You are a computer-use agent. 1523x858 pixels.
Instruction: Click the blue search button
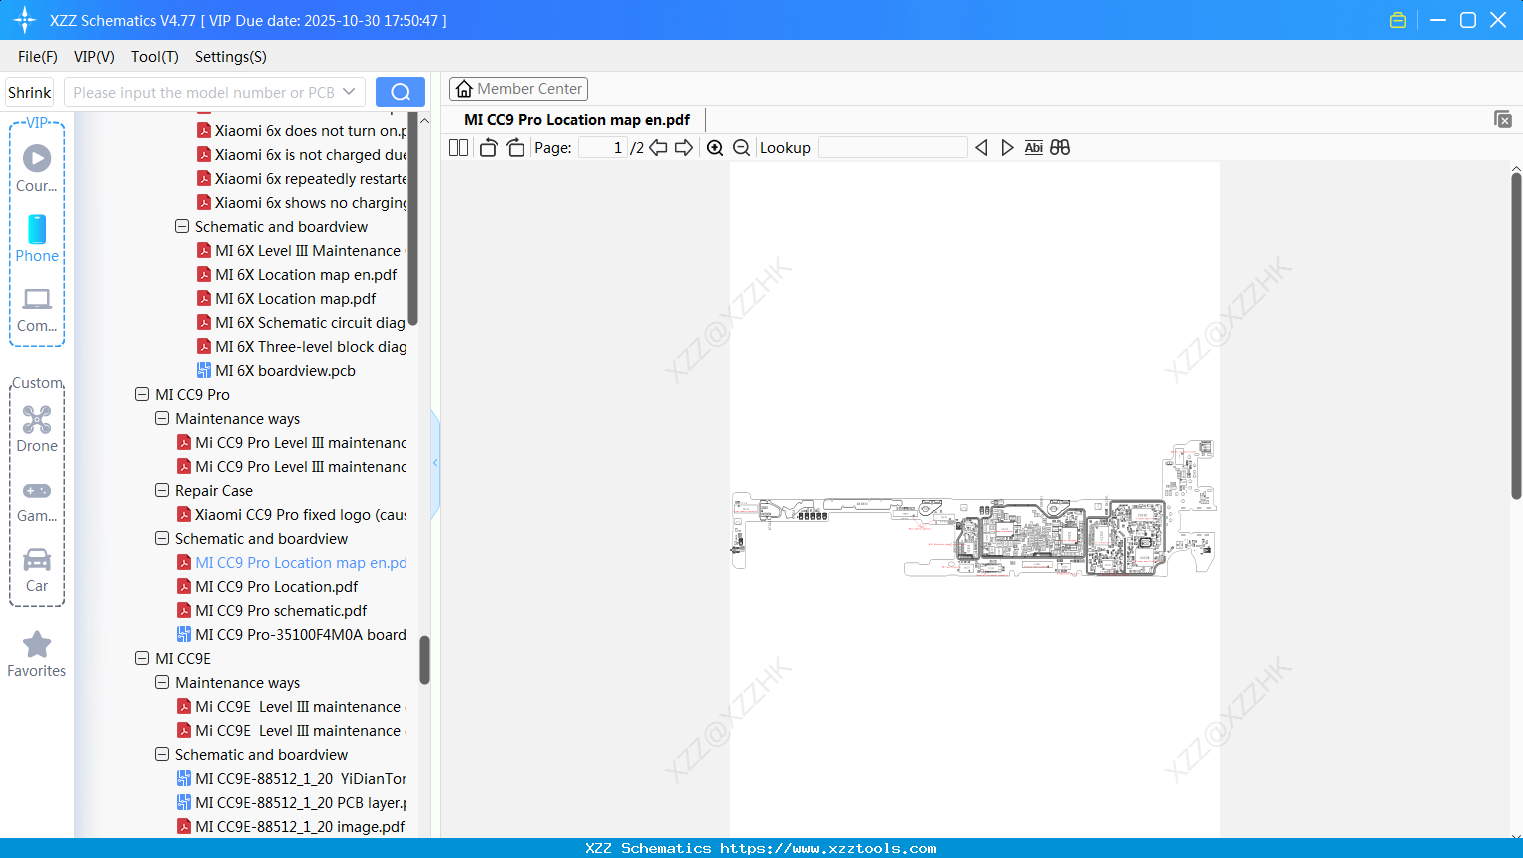point(400,92)
